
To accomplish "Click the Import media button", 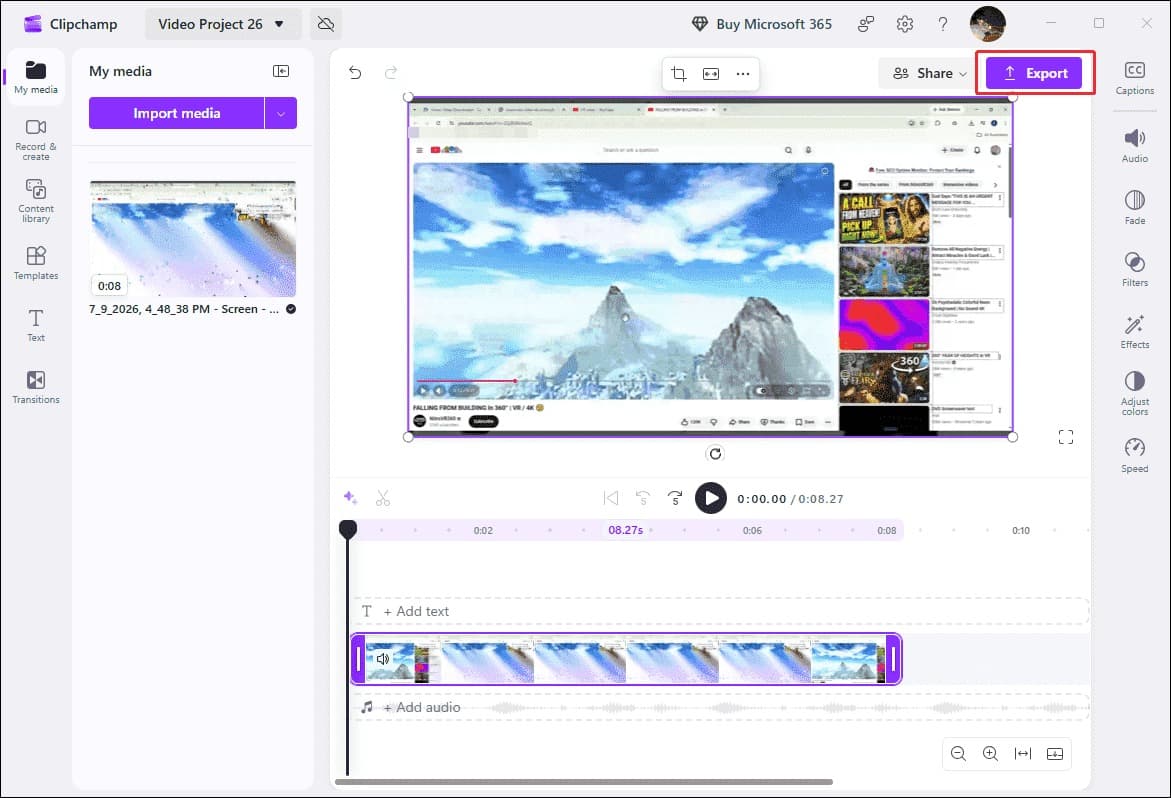I will click(x=176, y=113).
